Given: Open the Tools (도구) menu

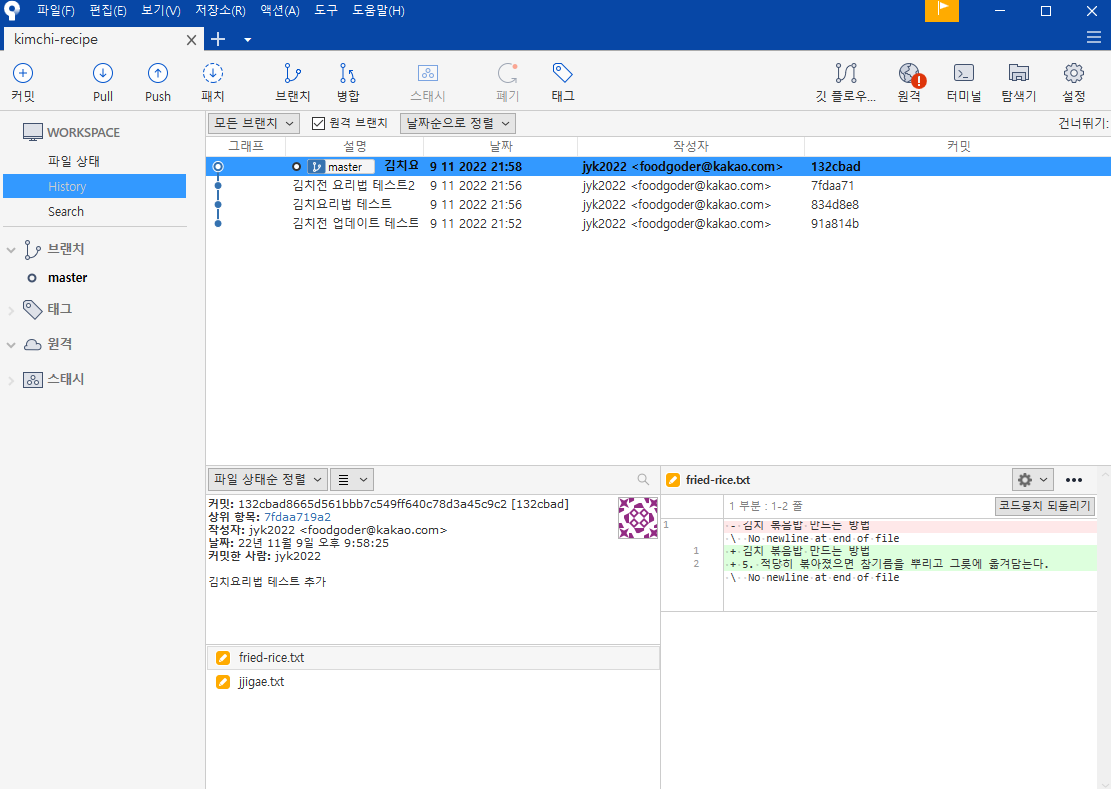Looking at the screenshot, I should (326, 11).
